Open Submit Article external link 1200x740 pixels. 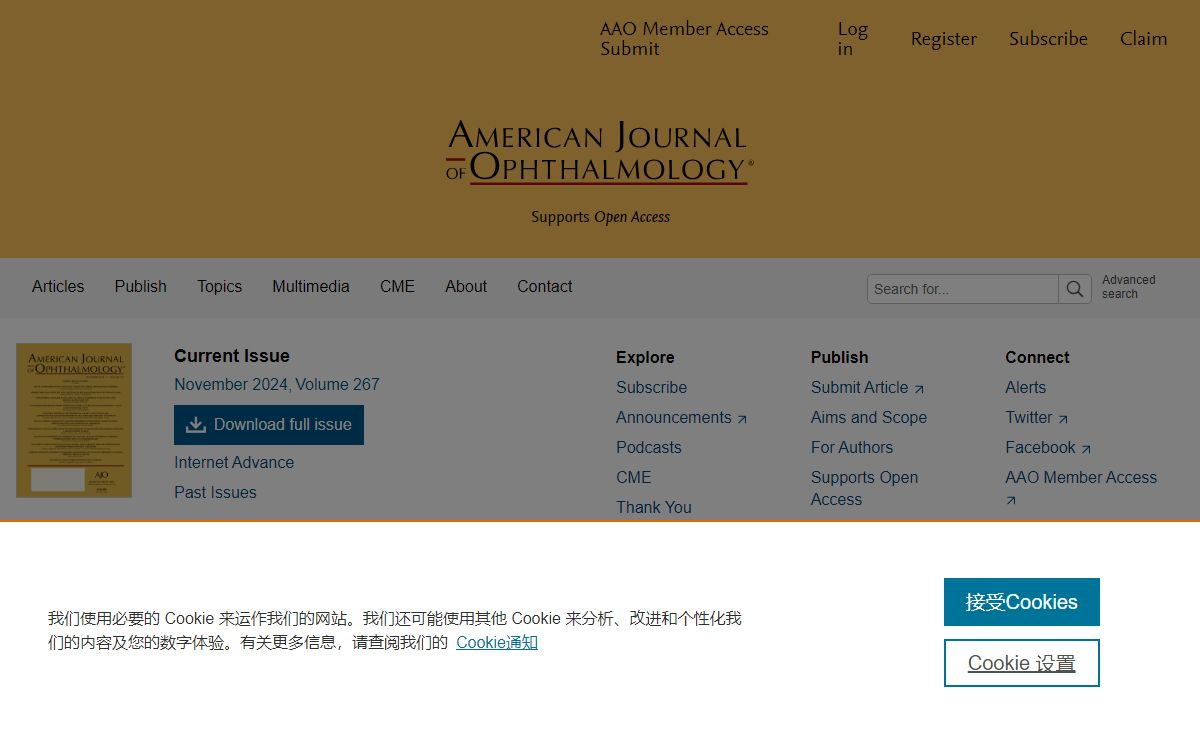pos(868,387)
